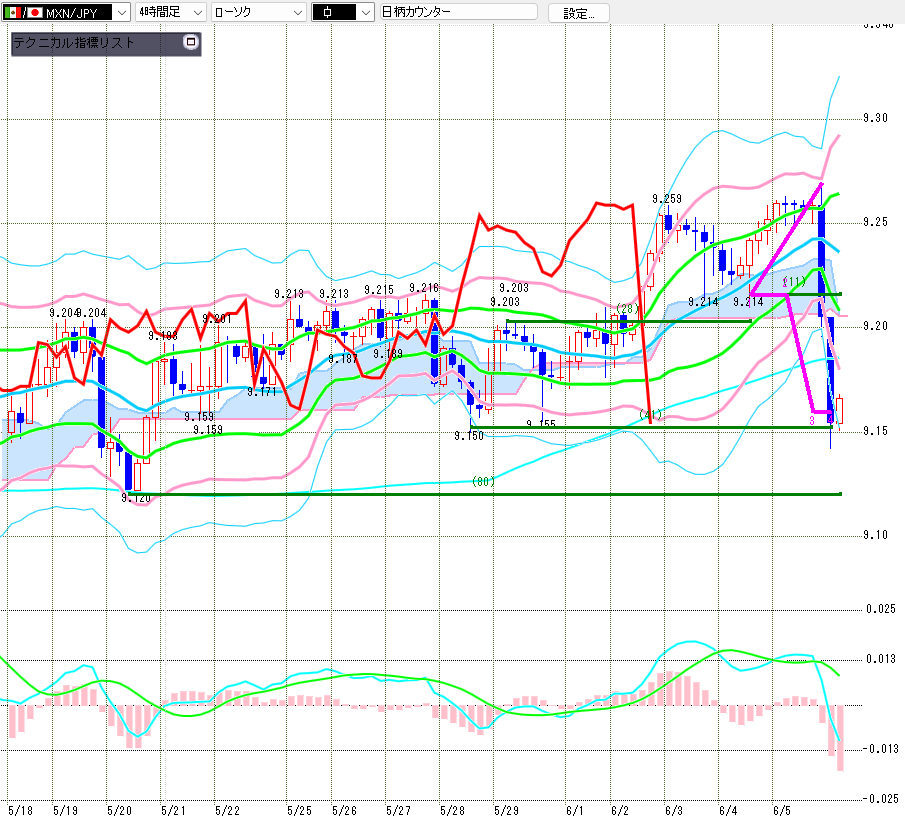Click the 9.201 price label
This screenshot has width=905, height=818.
tap(216, 319)
